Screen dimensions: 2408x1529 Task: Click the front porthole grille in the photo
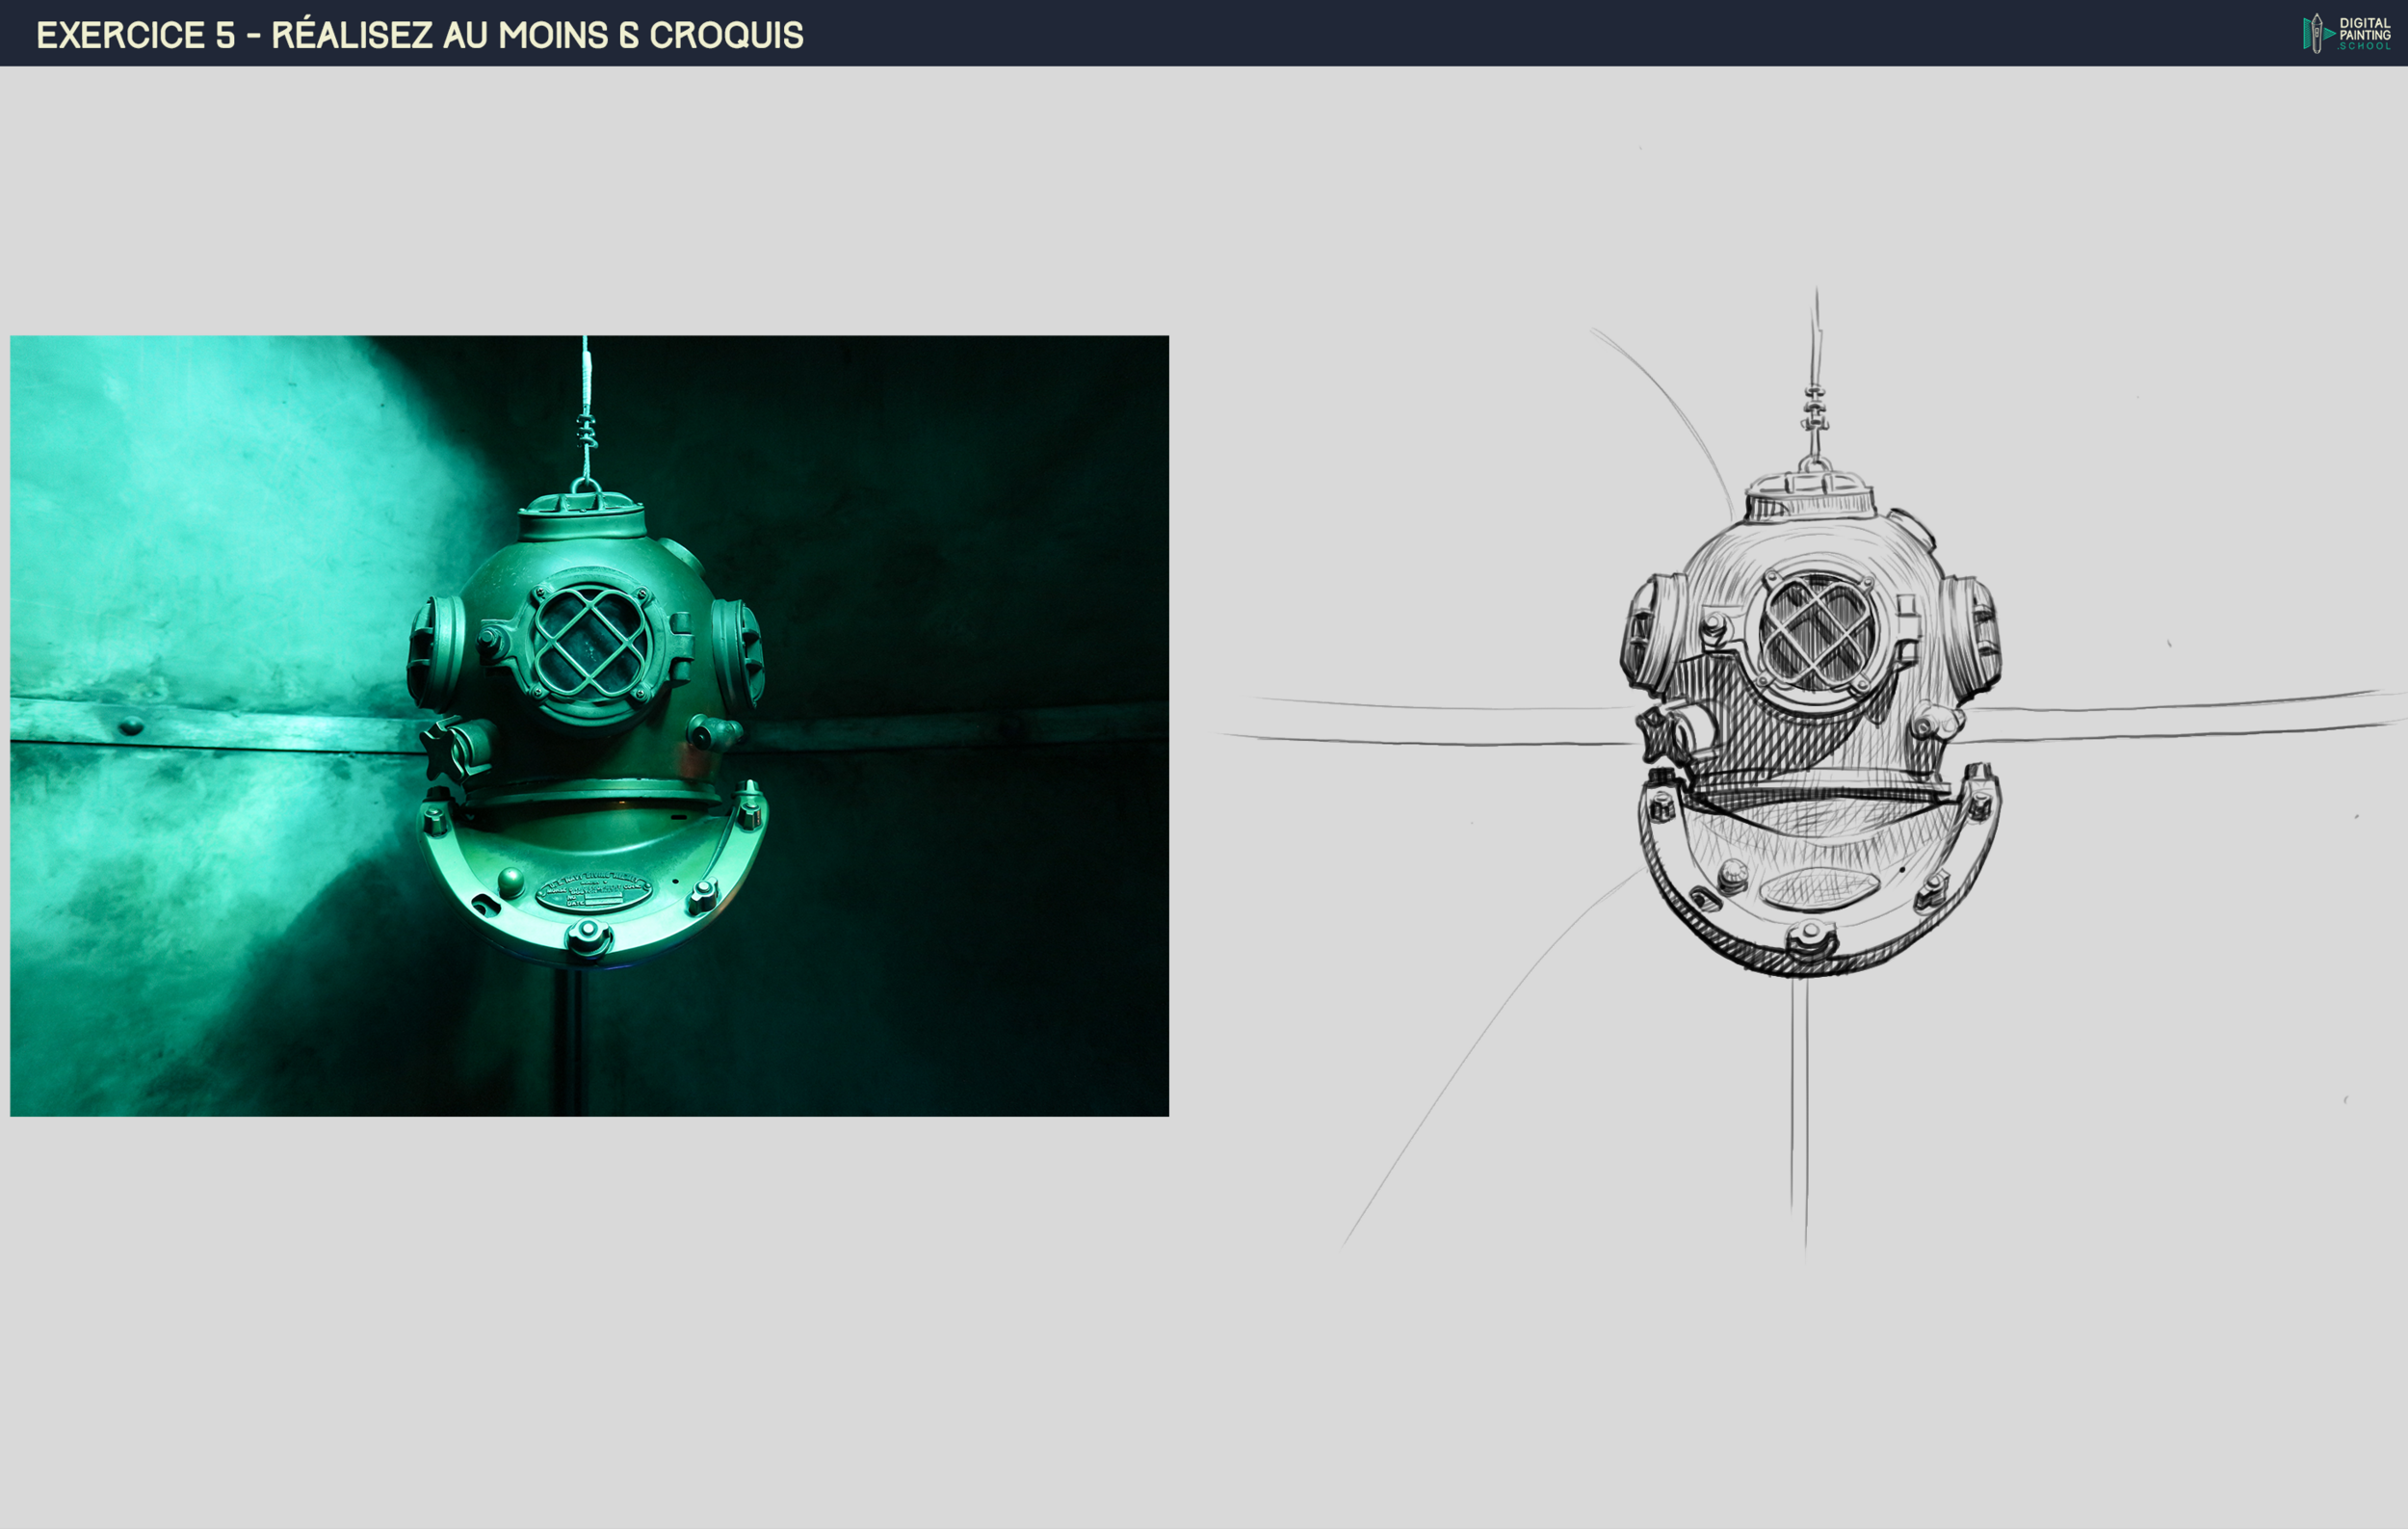(x=591, y=643)
